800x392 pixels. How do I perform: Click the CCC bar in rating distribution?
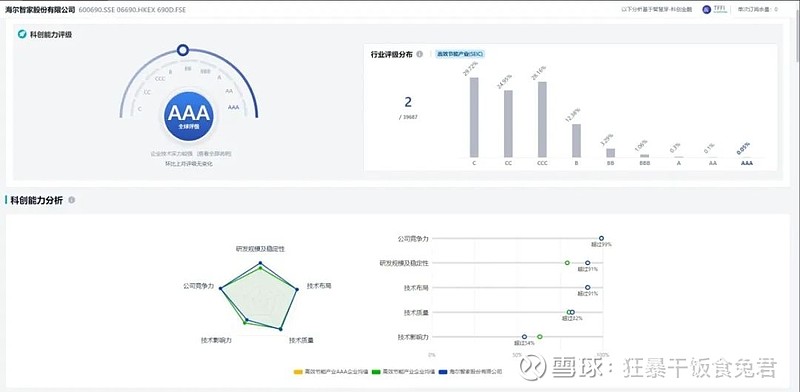coord(542,119)
